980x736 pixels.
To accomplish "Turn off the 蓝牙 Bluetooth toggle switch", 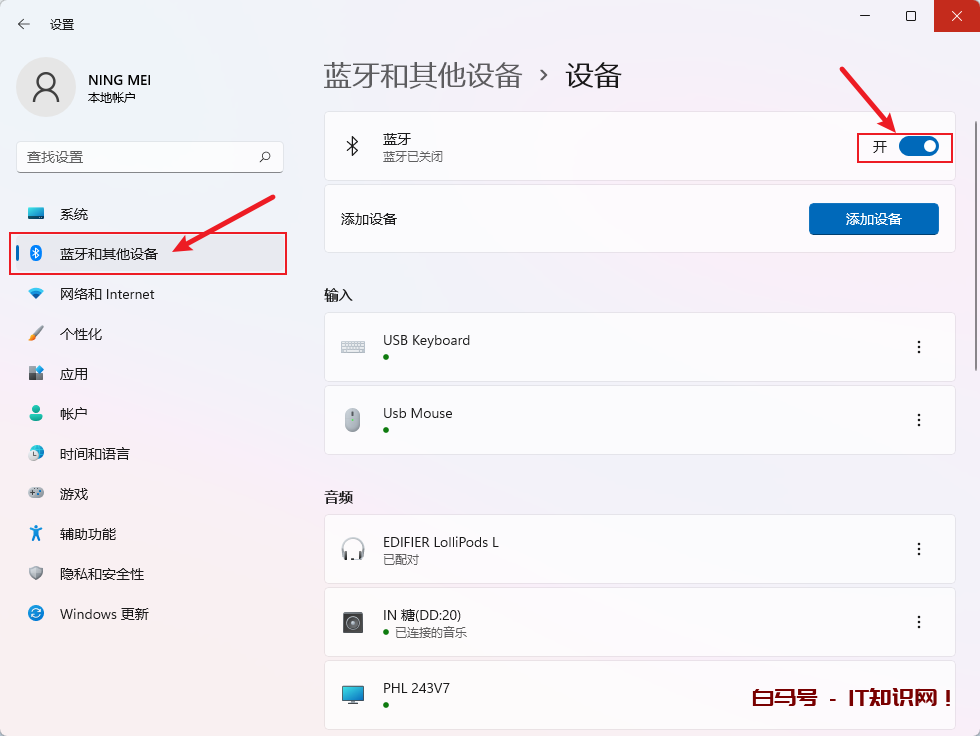I will tap(918, 147).
